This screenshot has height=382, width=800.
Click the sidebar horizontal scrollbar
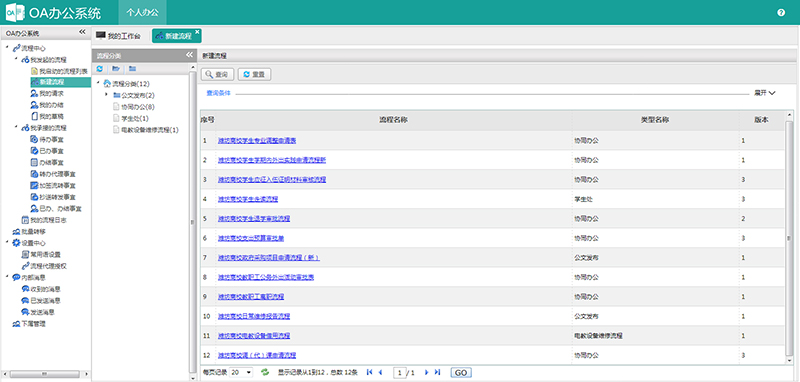click(x=45, y=374)
